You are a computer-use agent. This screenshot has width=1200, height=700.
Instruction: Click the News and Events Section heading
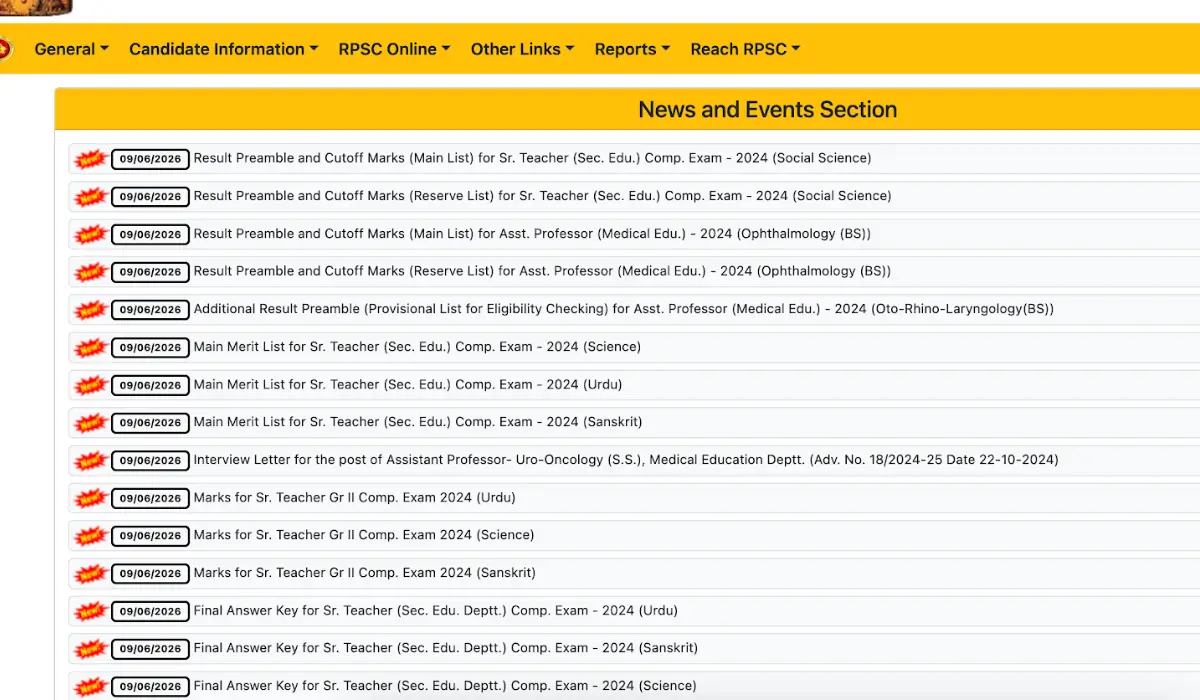[767, 110]
